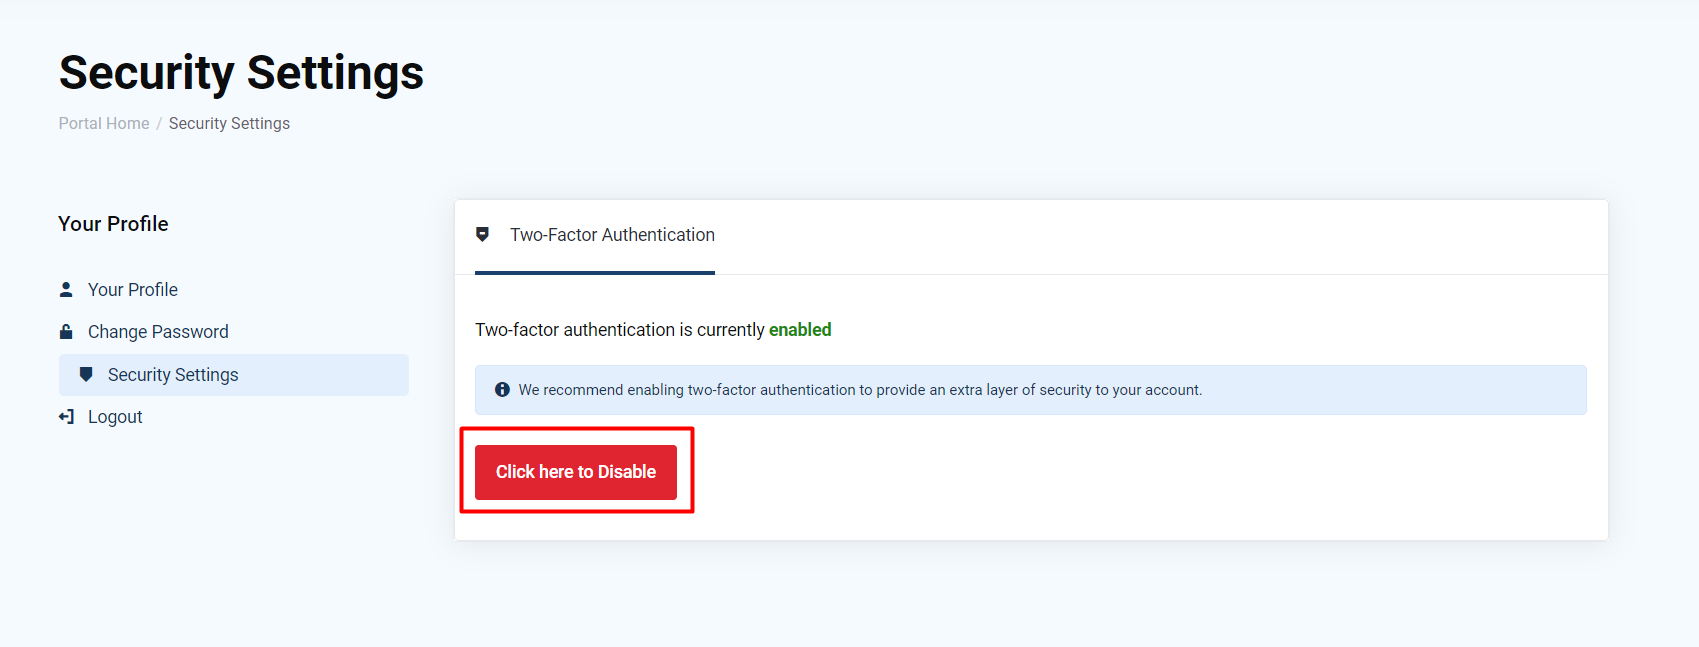The image size is (1699, 647).
Task: Click the padlock icon beside Change Password
Action: point(66,331)
